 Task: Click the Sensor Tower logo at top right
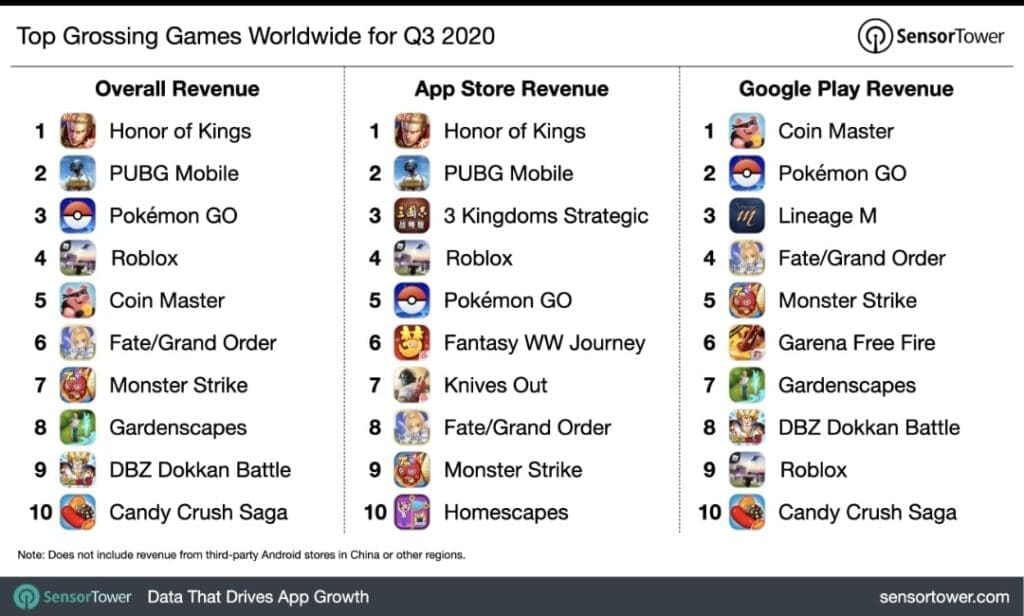(931, 36)
